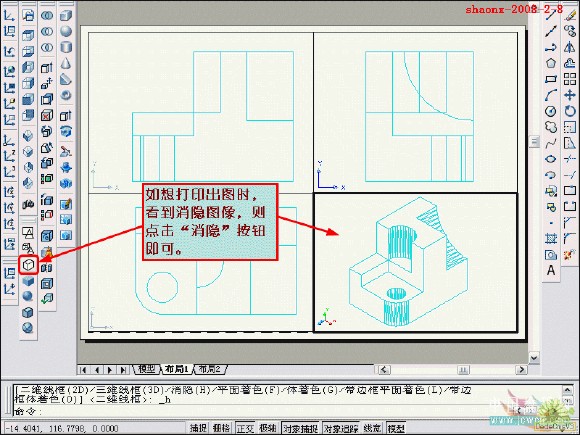Select the Cylinder solid tool

pyautogui.click(x=66, y=47)
